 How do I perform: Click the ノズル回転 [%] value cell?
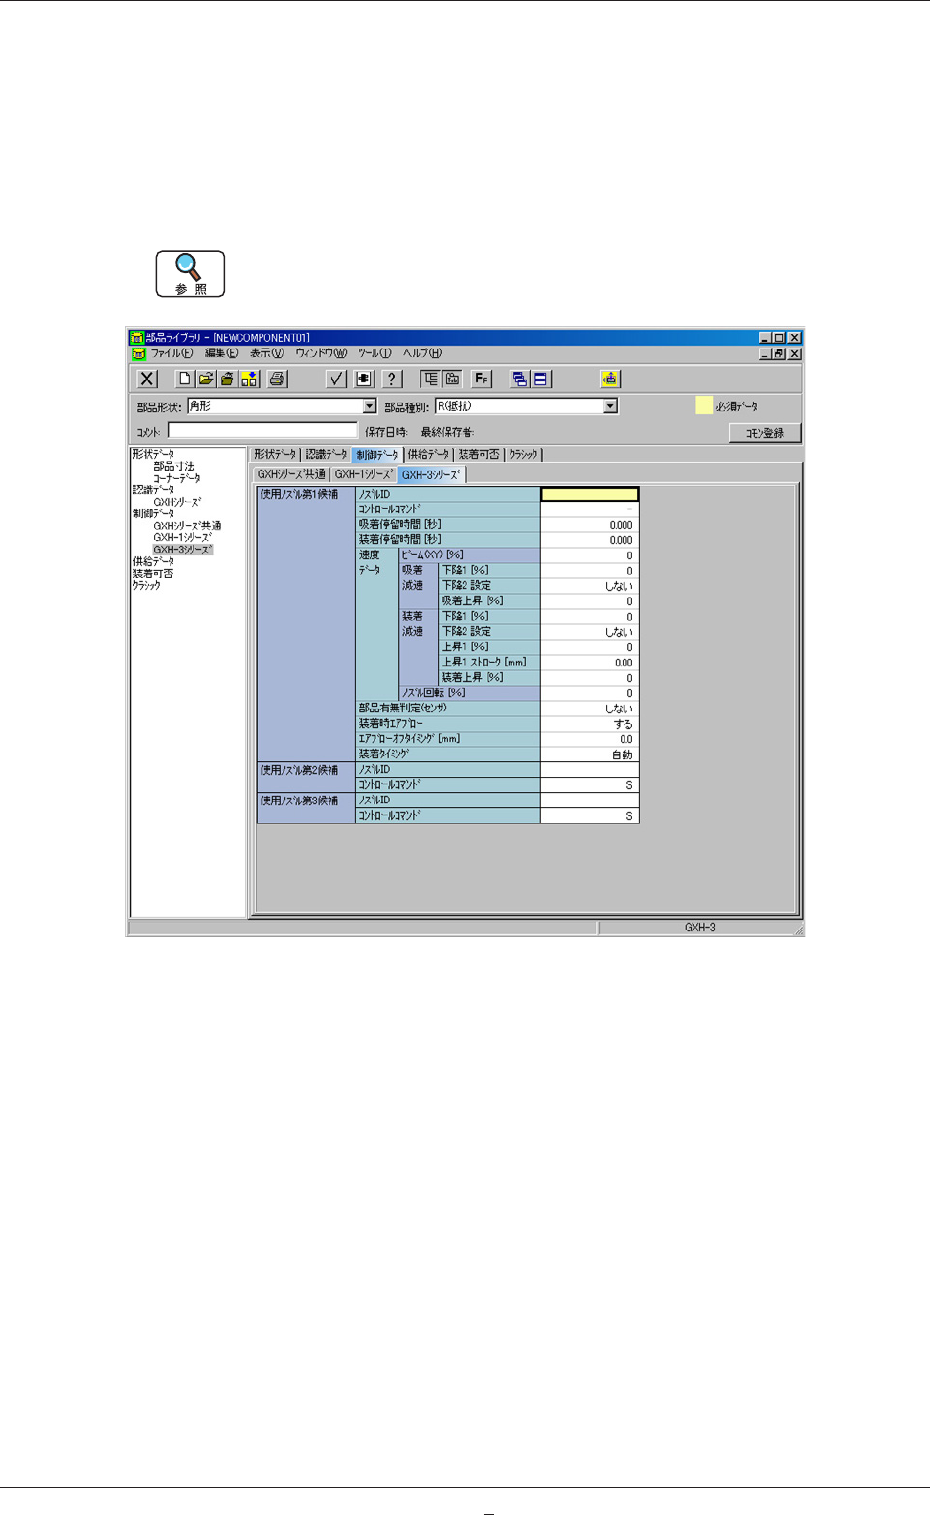(589, 693)
